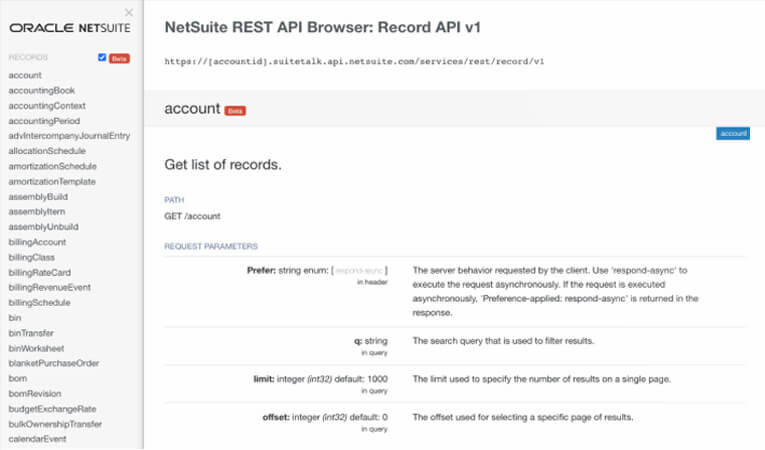Navigate to advIntercompanyJournalEntry record
Image resolution: width=765 pixels, height=450 pixels.
click(x=69, y=136)
